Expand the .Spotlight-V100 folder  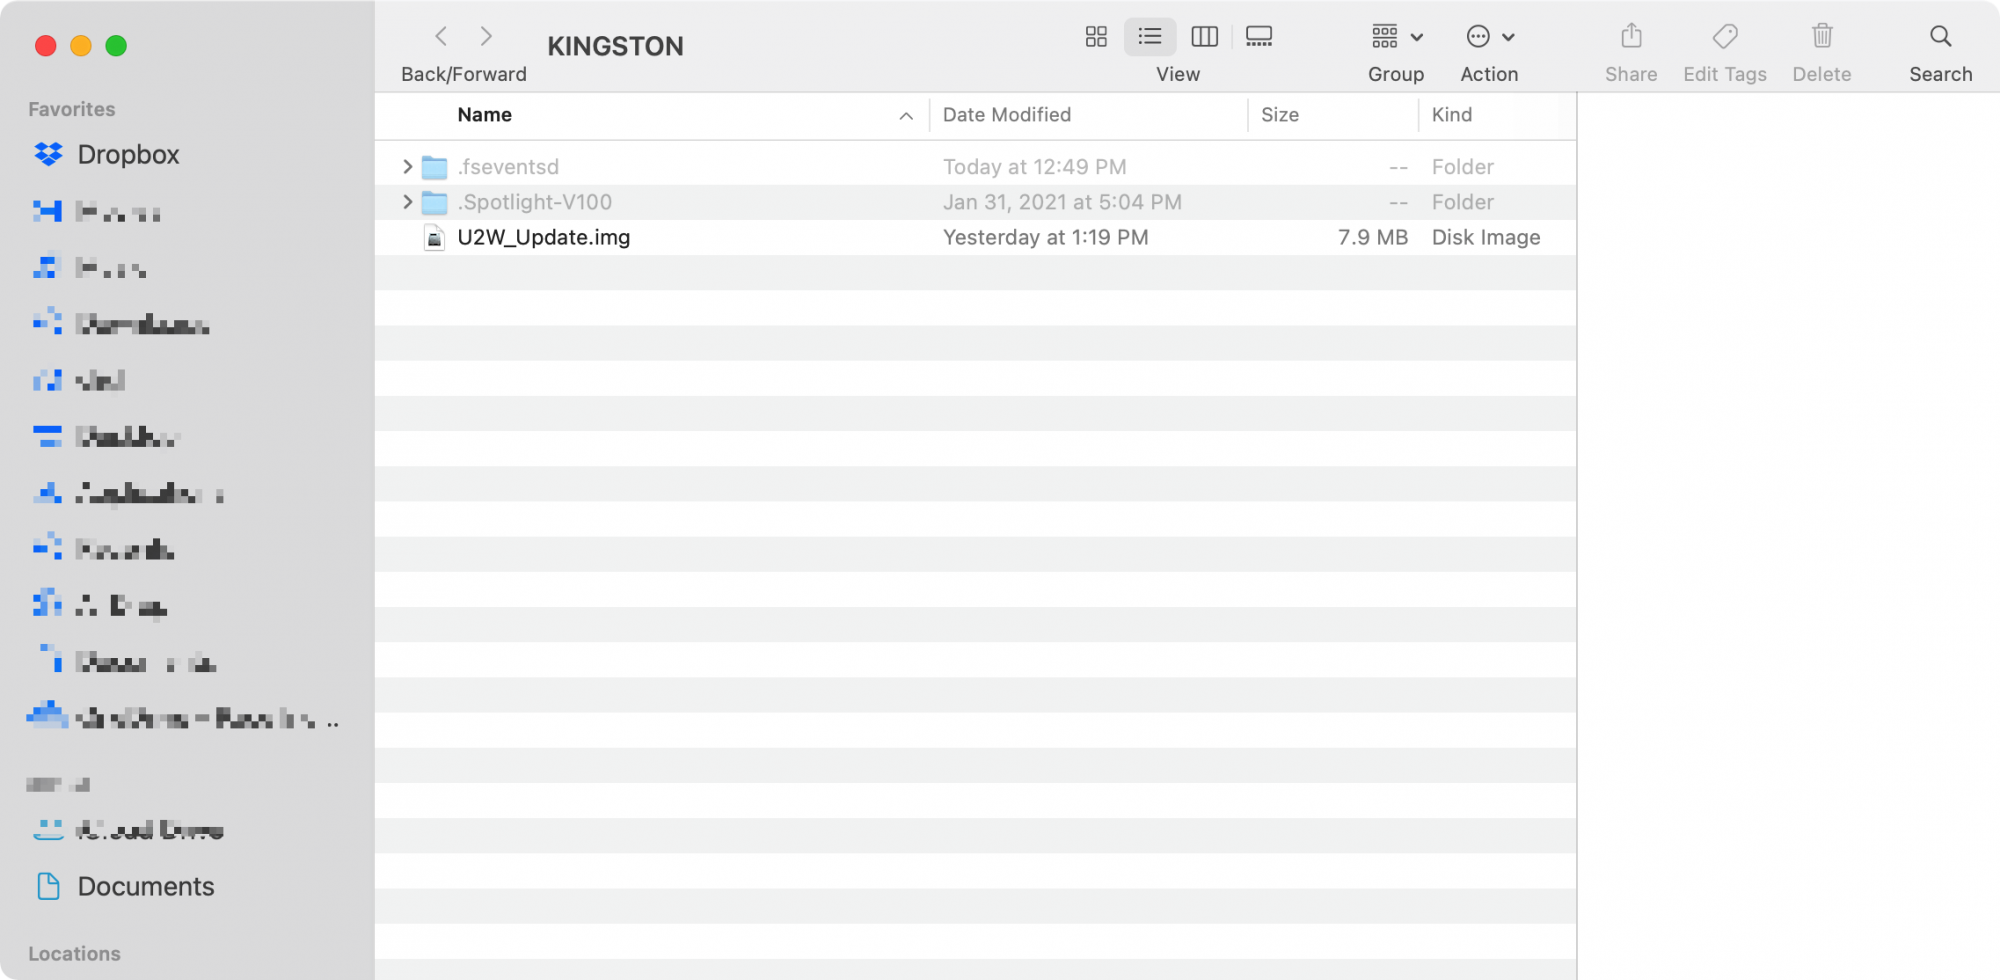pos(407,202)
